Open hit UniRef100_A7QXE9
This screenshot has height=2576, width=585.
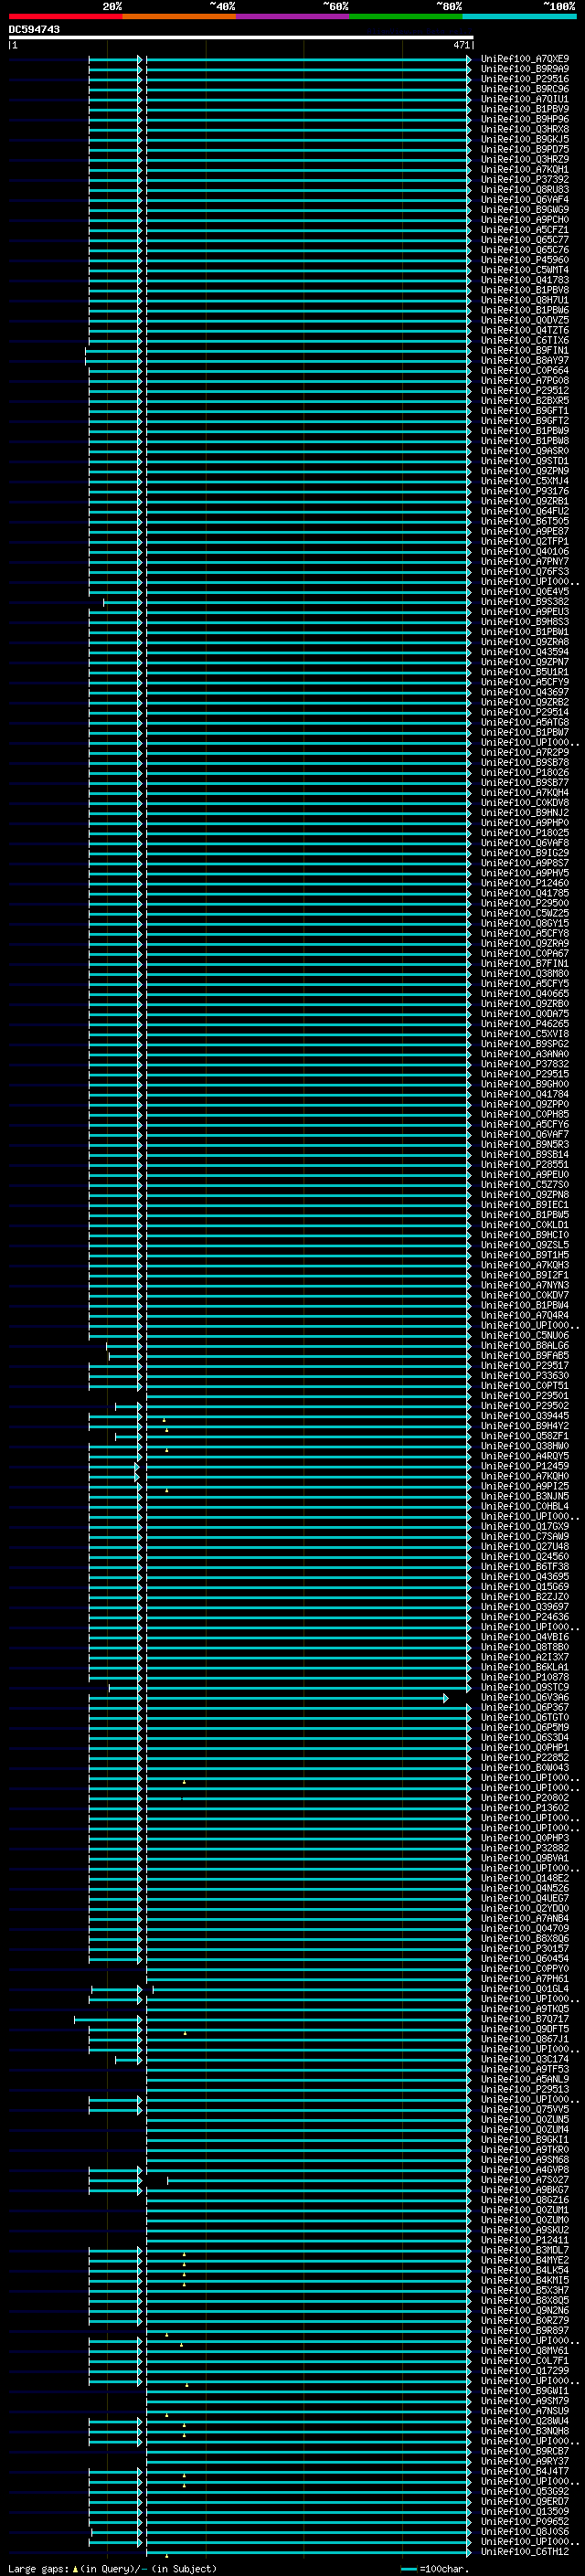pyautogui.click(x=525, y=59)
